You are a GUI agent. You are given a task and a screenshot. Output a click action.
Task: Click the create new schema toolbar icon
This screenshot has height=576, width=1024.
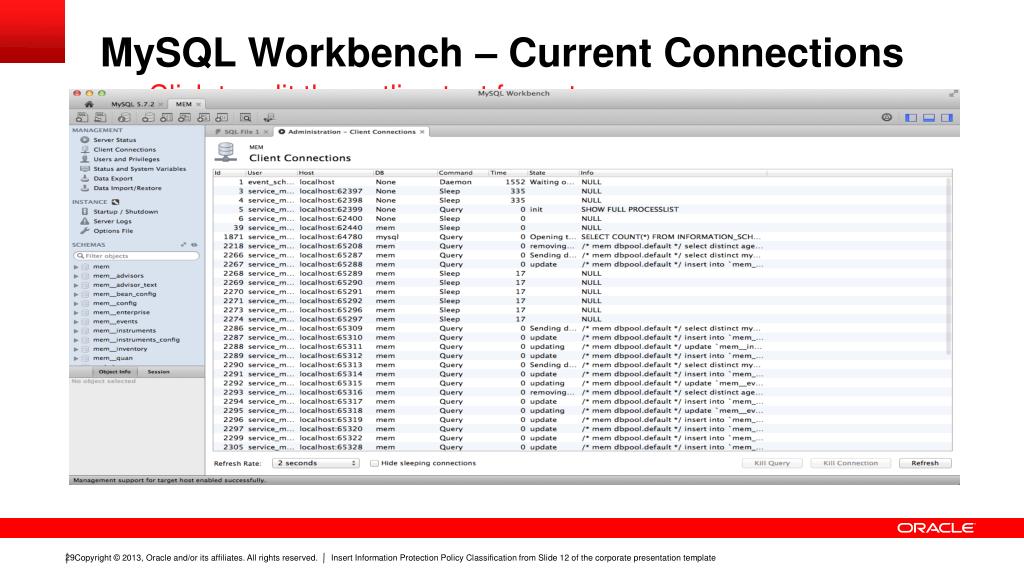[x=148, y=118]
